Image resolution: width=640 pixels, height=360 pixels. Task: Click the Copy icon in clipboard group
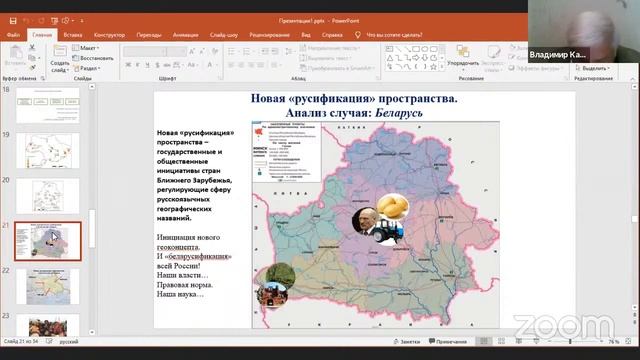[x=32, y=58]
